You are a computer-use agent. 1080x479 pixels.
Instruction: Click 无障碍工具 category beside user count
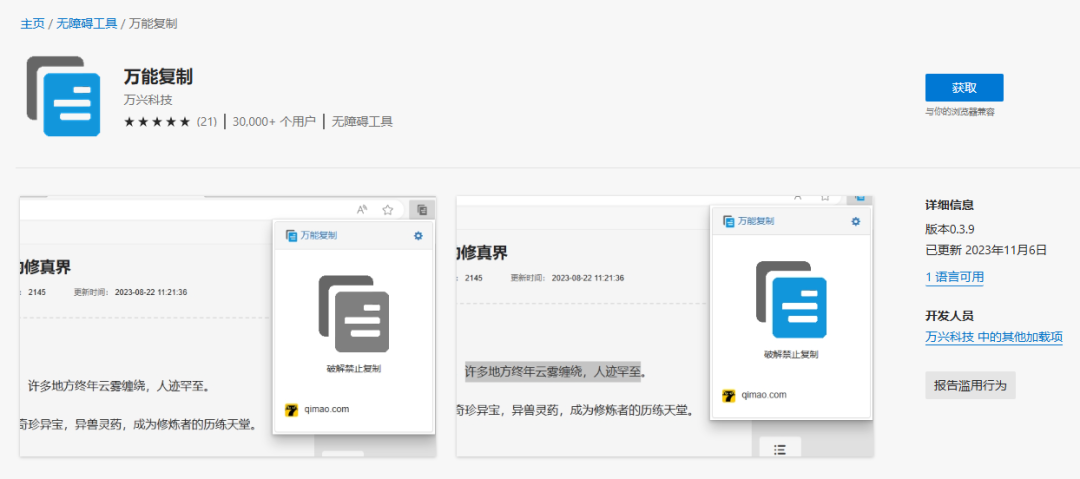click(362, 122)
